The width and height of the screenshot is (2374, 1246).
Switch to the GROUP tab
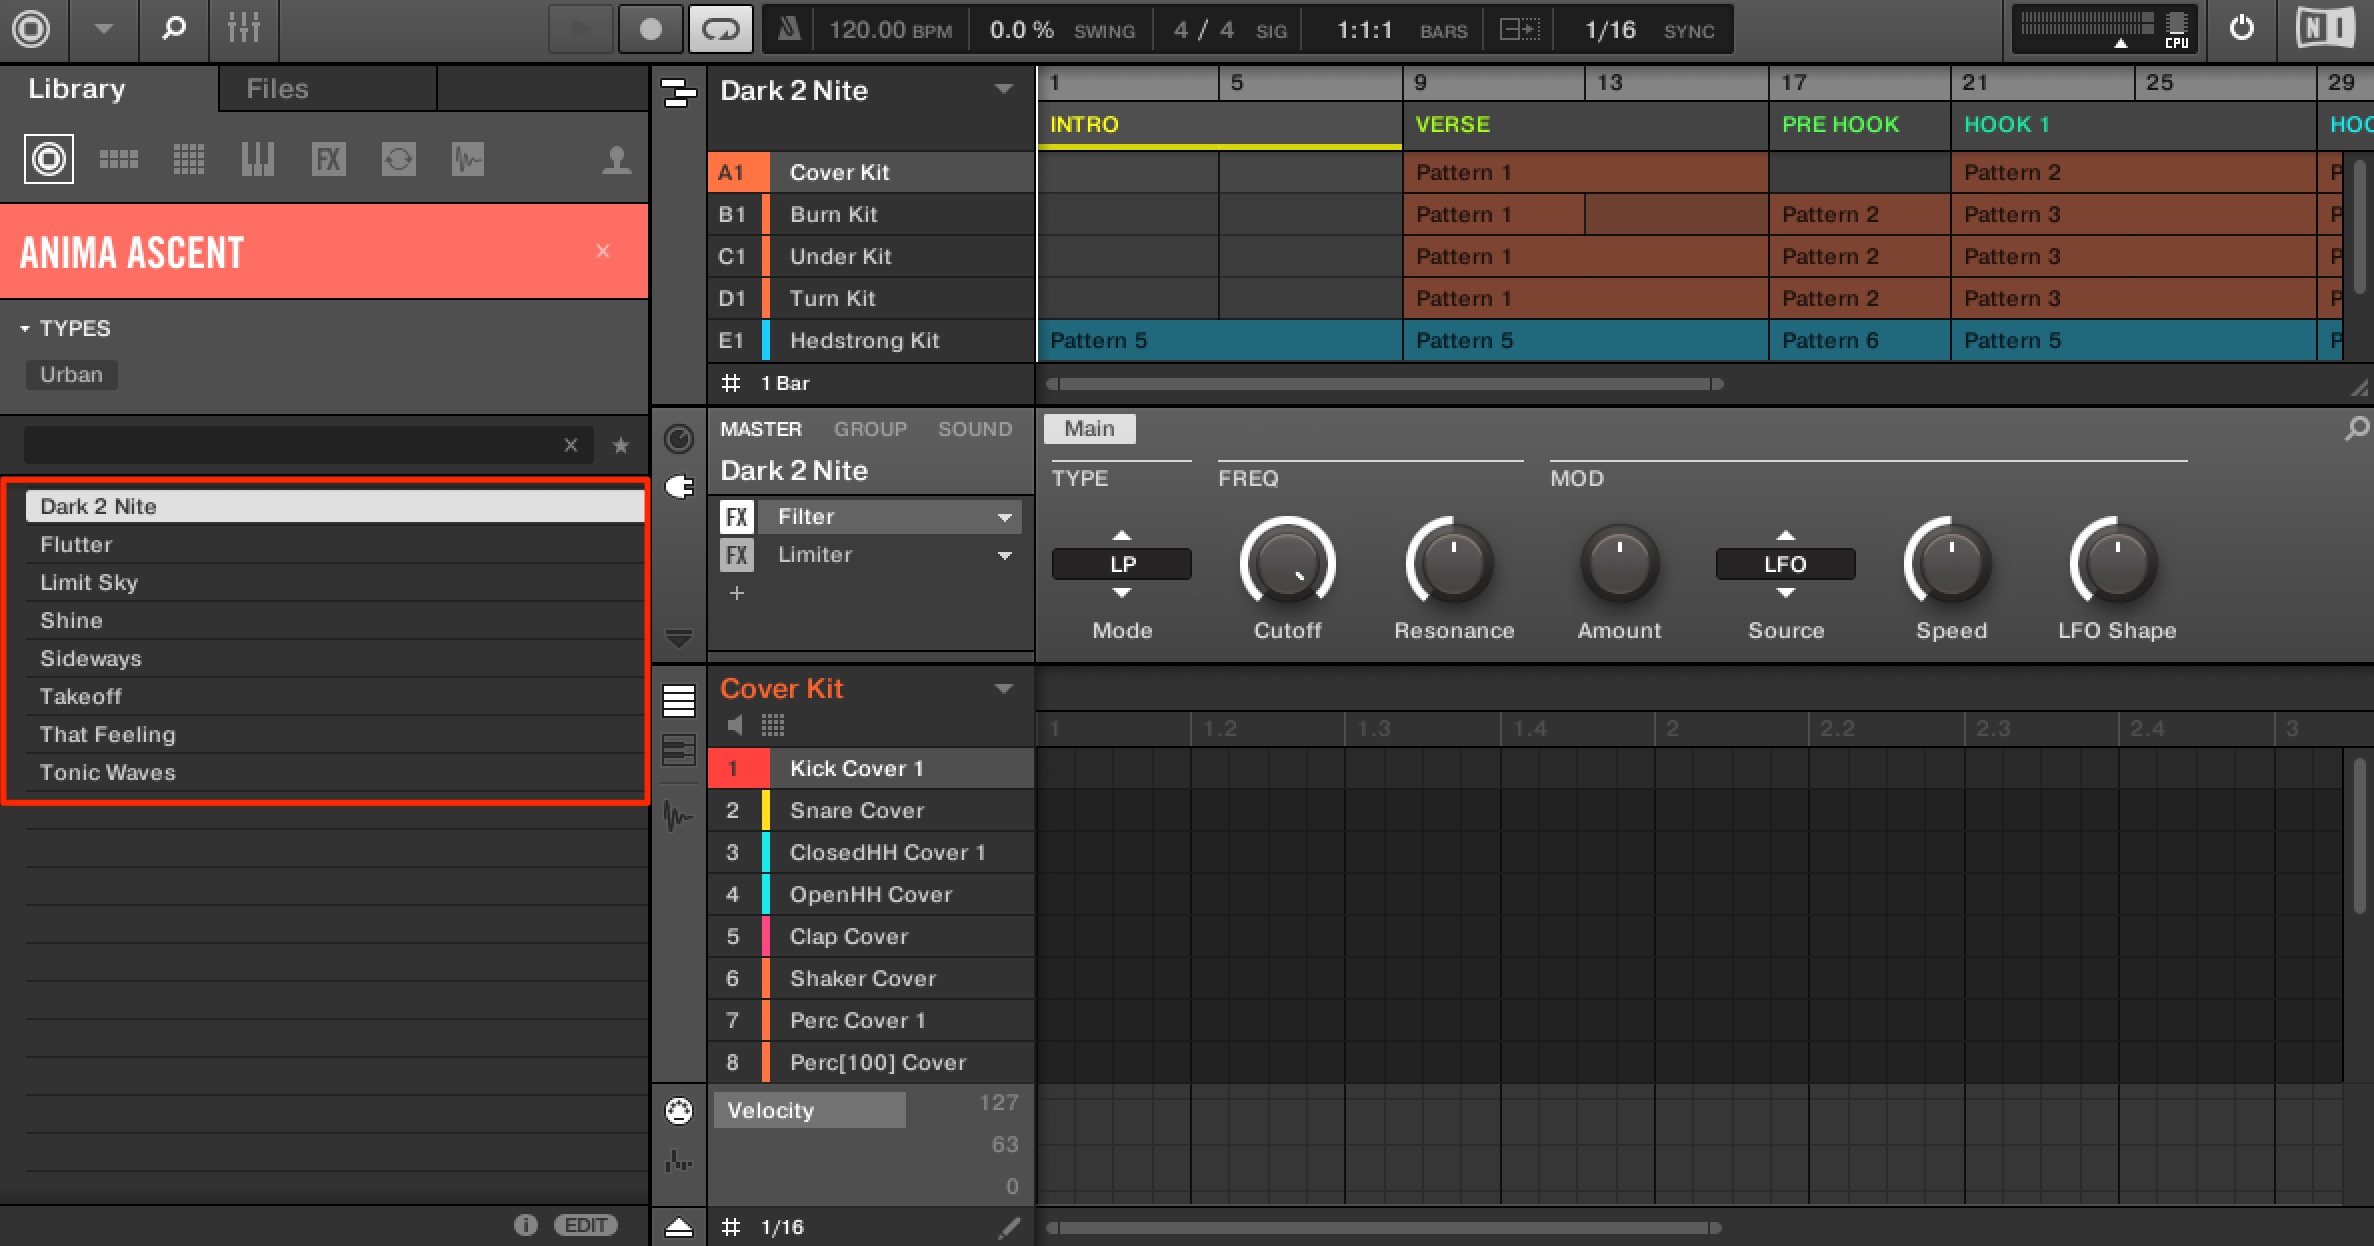tap(870, 429)
